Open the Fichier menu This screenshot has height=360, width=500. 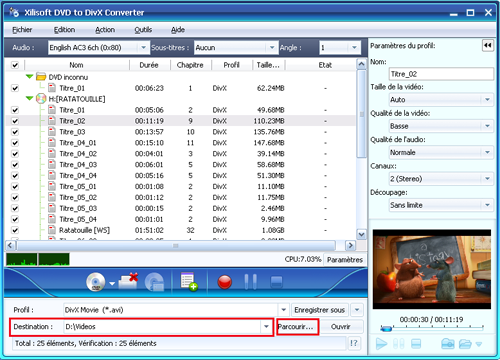point(22,30)
